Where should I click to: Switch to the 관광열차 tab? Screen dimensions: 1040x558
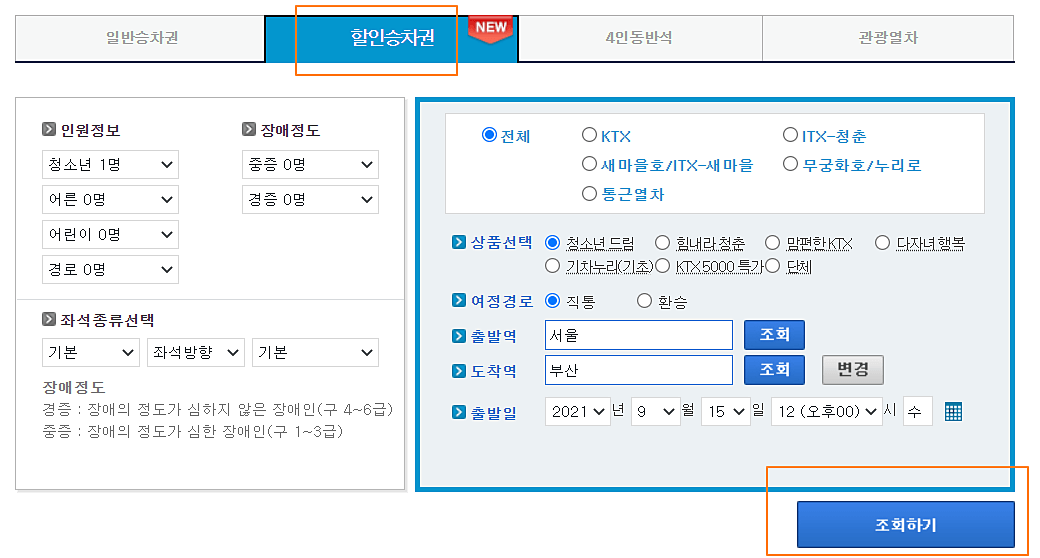pyautogui.click(x=888, y=38)
